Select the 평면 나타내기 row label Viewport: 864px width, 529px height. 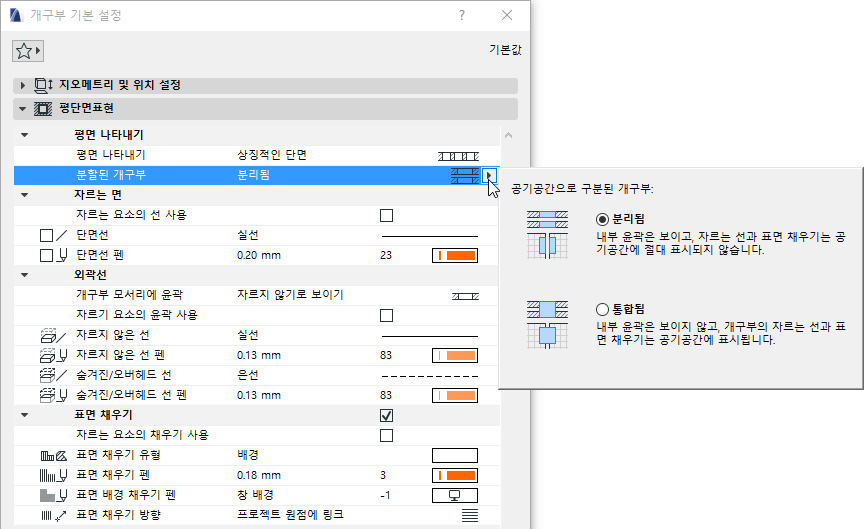(x=110, y=155)
